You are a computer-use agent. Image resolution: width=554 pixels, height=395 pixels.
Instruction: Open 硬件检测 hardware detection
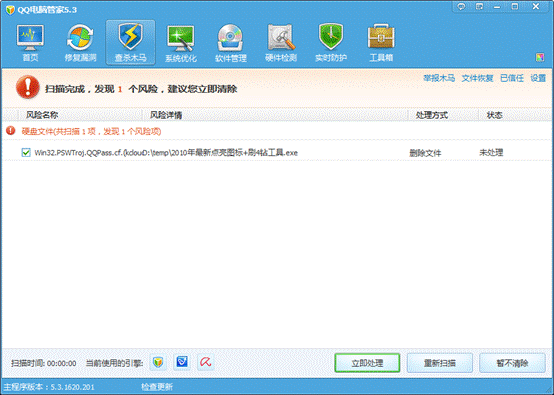(x=281, y=43)
